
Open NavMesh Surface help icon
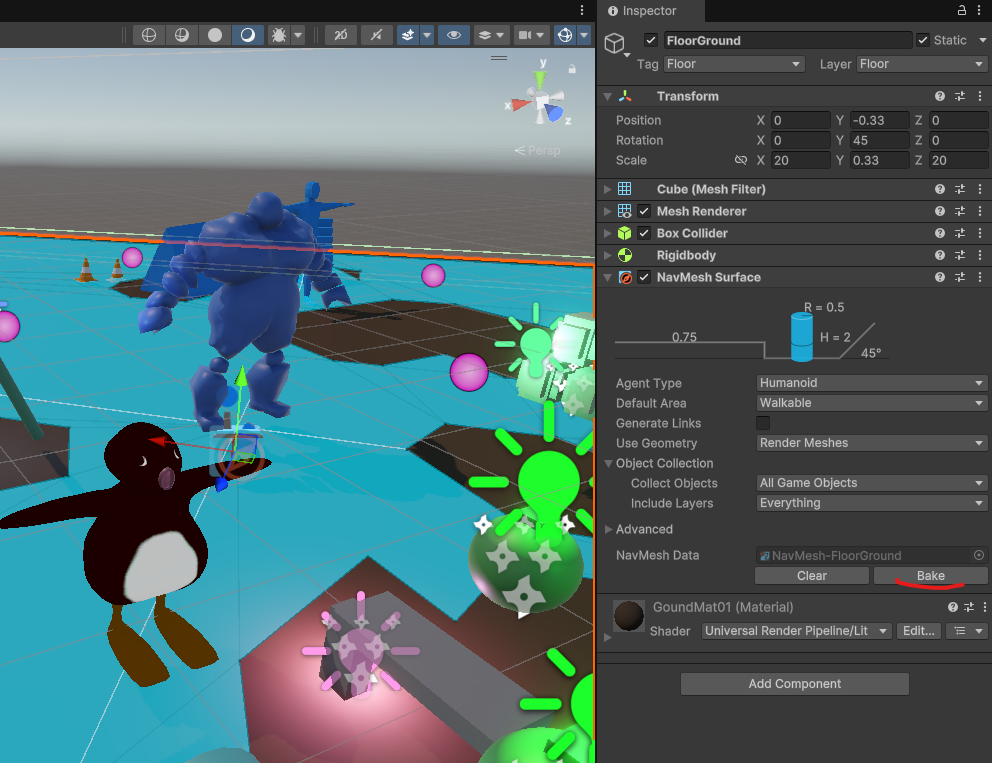(x=939, y=277)
